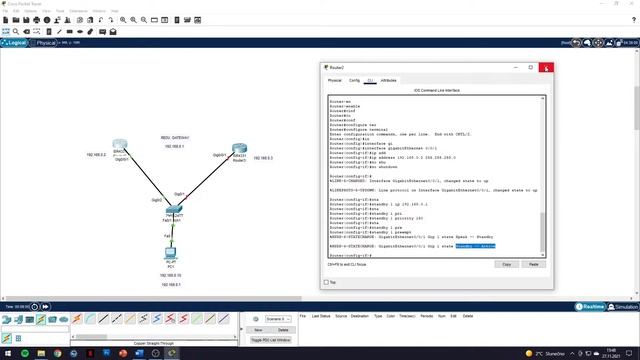Select the Draw Line tool
The height and width of the screenshot is (360, 640).
59,31
